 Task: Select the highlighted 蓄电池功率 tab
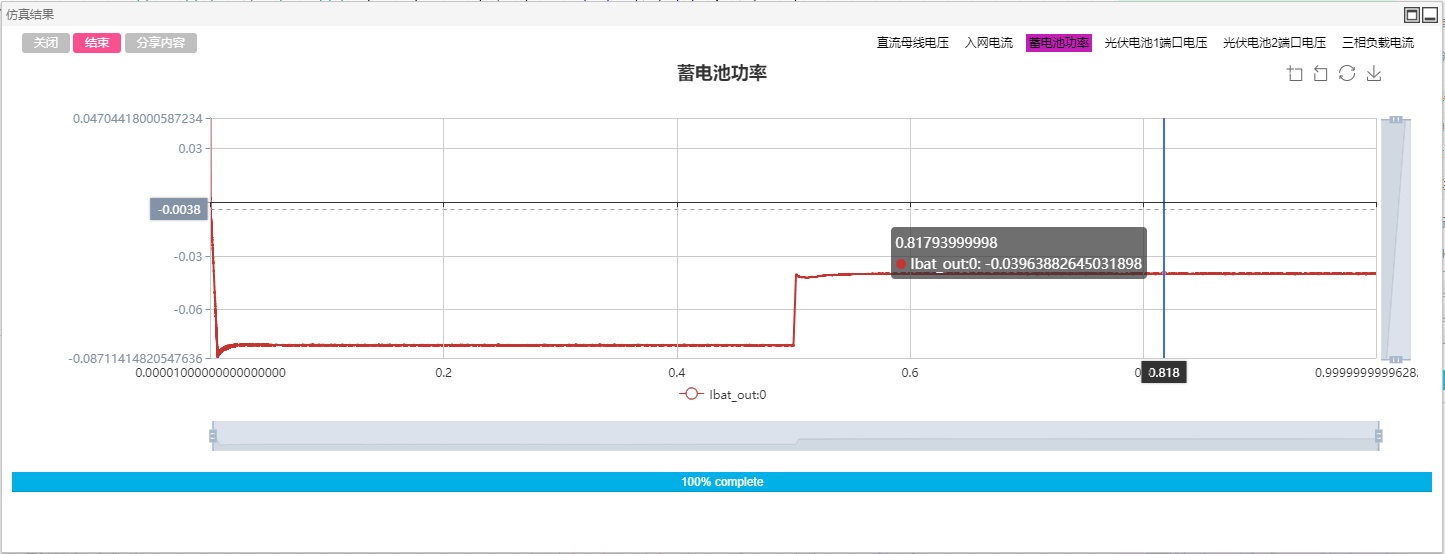click(x=1059, y=43)
